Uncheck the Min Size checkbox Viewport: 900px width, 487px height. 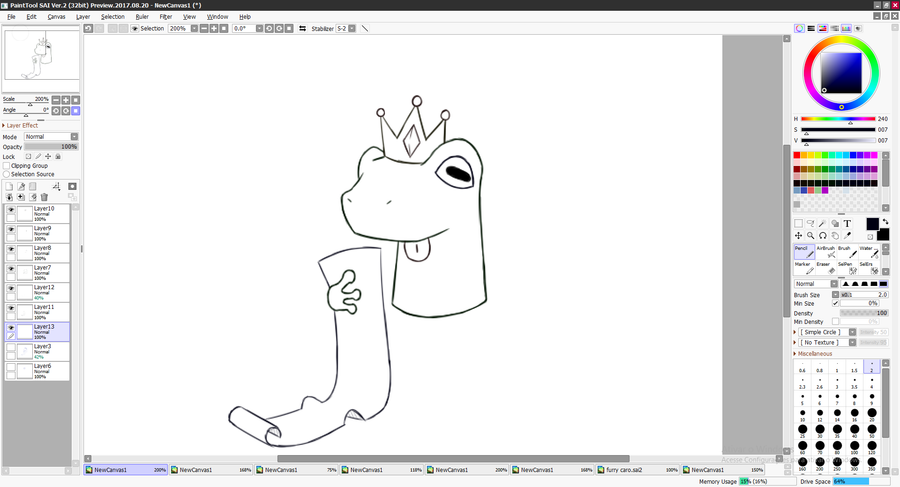click(x=835, y=303)
